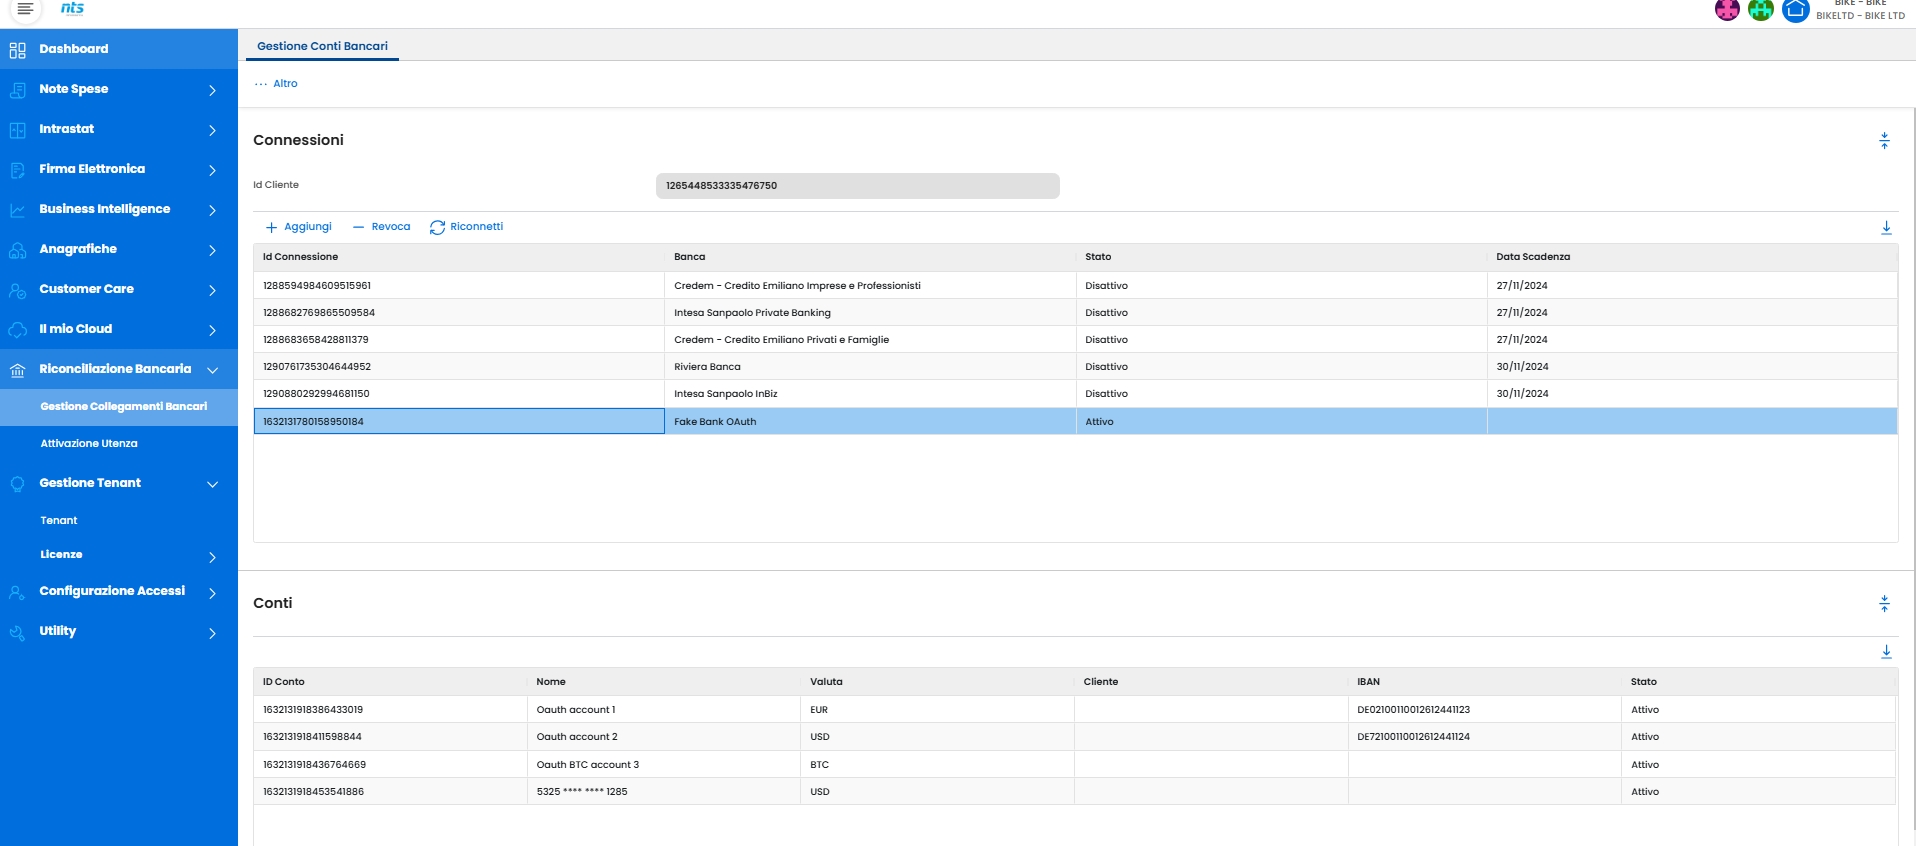The image size is (1916, 846).
Task: Export the Conti grid with download icon
Action: [x=1886, y=652]
